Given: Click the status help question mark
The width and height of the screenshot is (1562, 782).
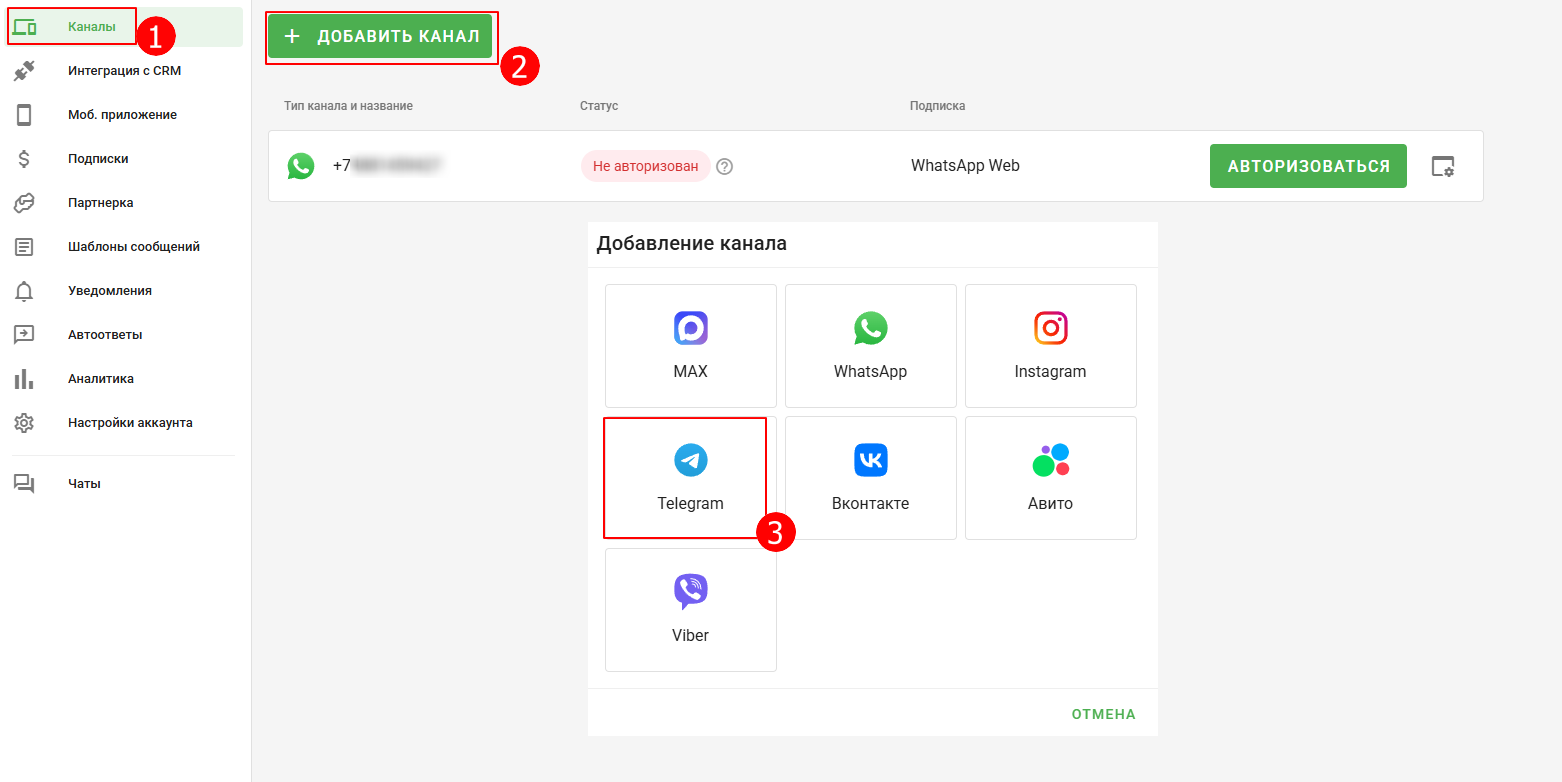Looking at the screenshot, I should click(725, 167).
